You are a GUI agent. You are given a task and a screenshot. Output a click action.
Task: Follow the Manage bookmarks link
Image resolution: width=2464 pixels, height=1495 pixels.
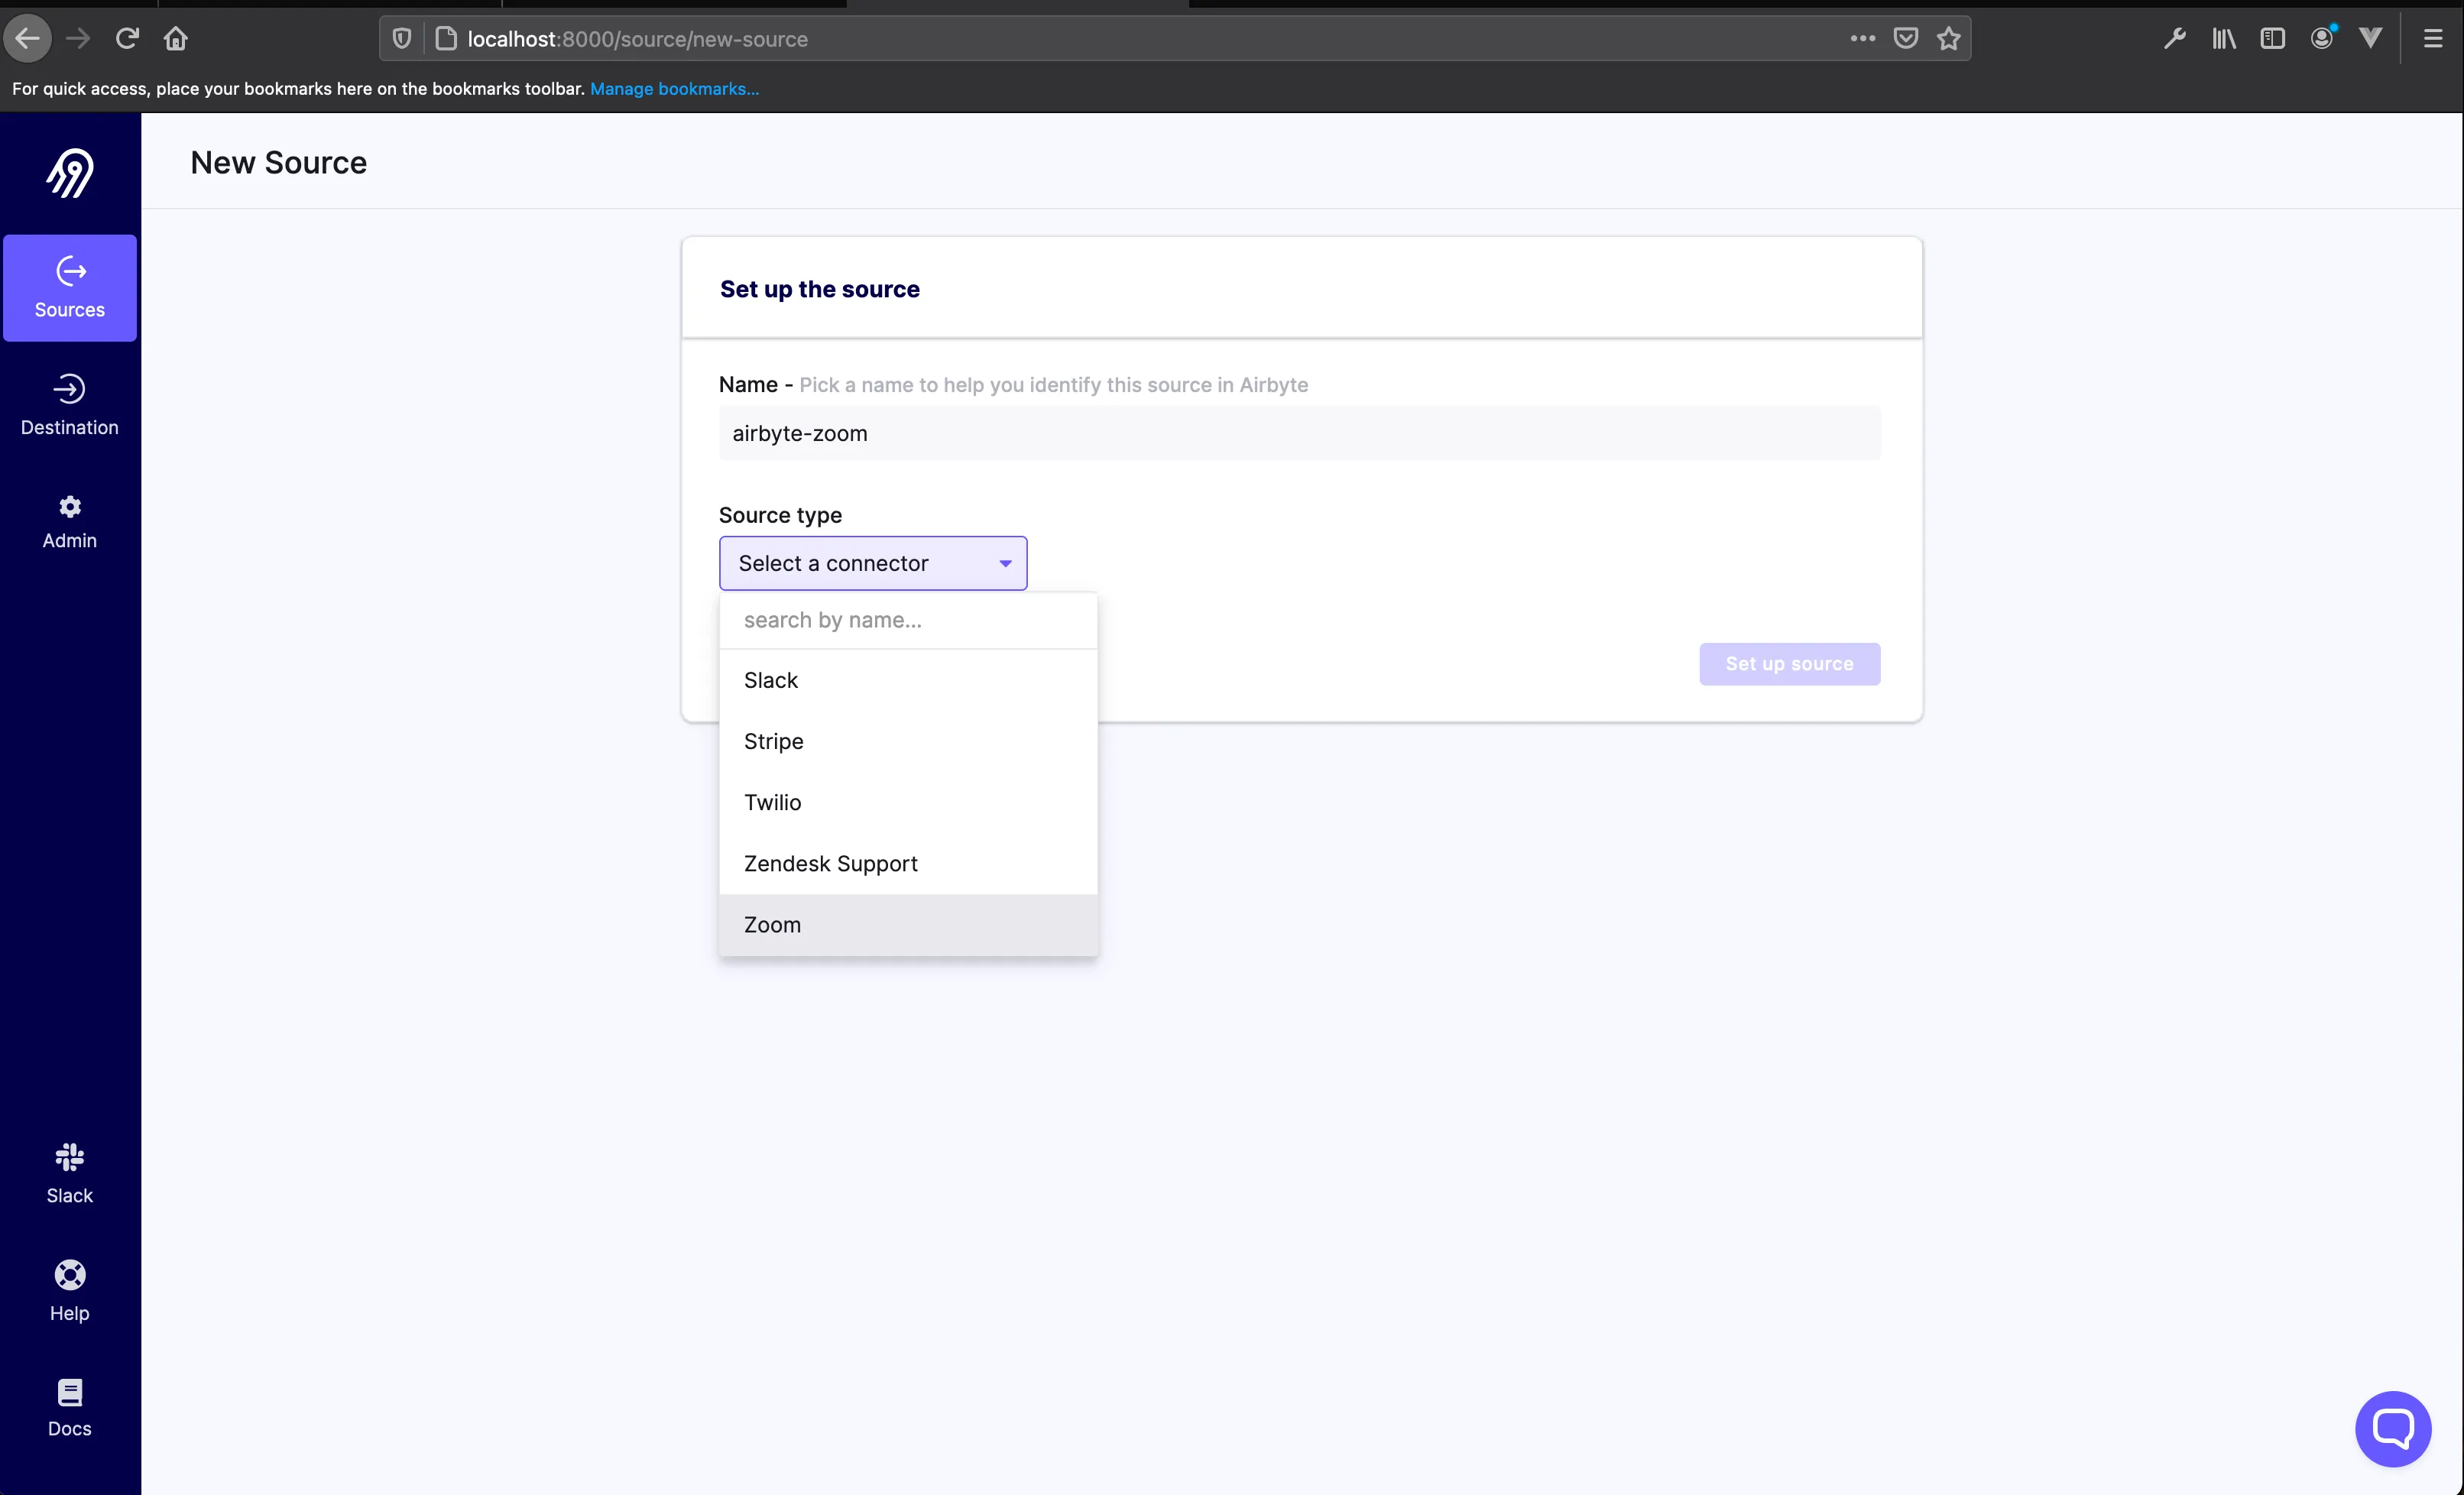(x=674, y=89)
